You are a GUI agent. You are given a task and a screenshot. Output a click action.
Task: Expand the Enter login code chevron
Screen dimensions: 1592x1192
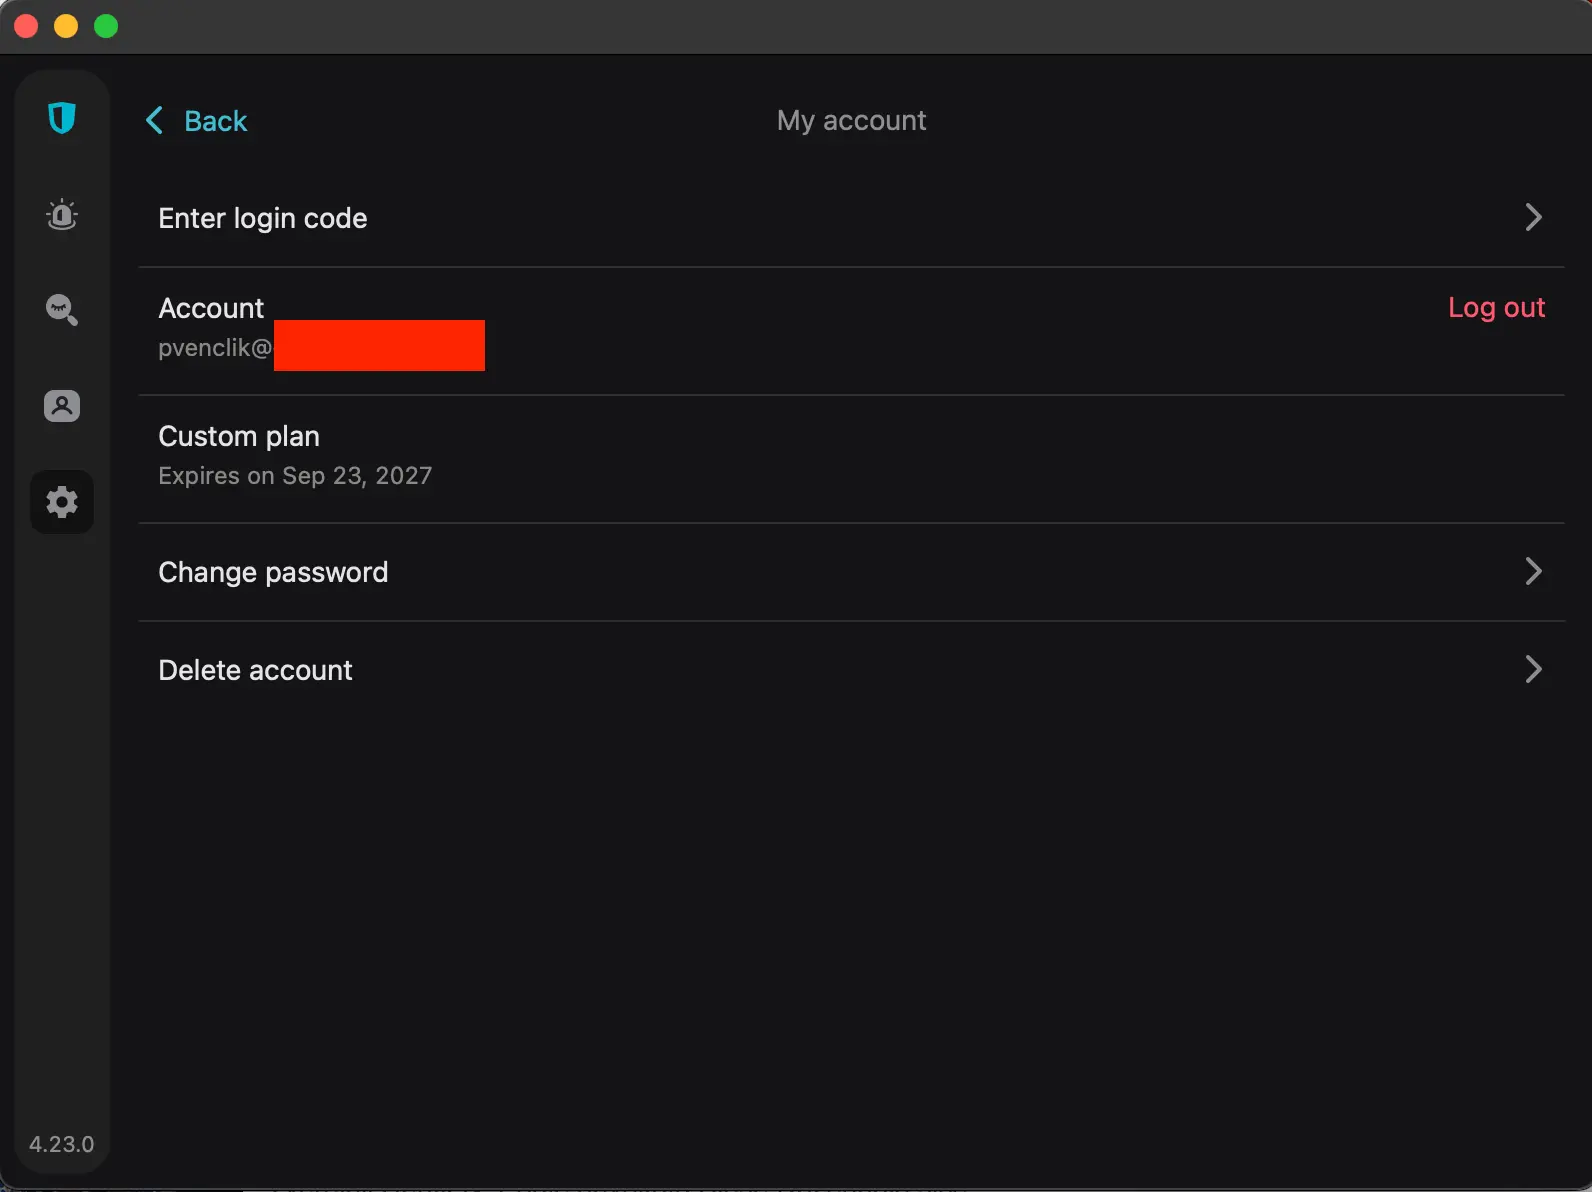1533,217
